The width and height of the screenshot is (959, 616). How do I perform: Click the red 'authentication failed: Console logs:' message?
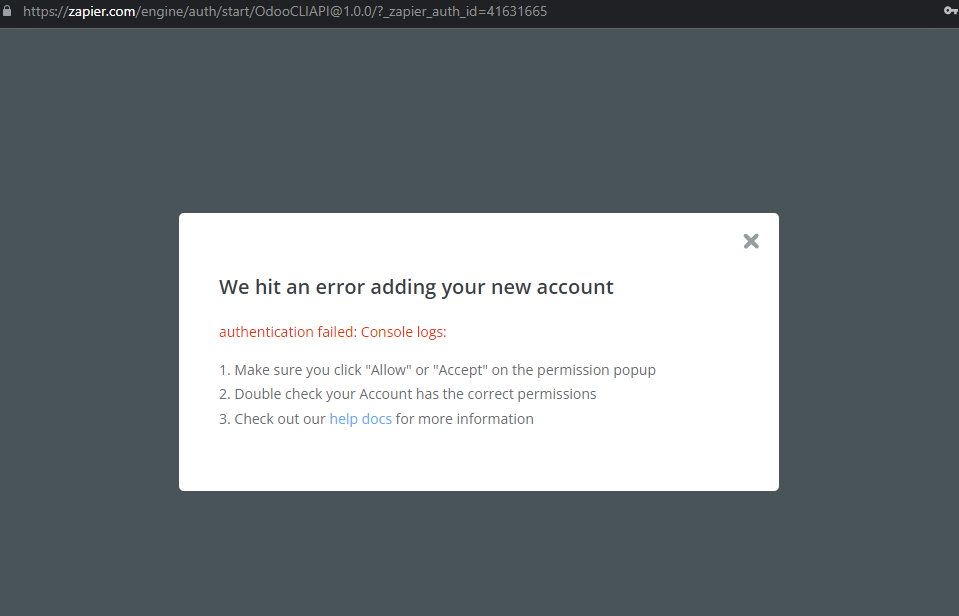tap(333, 332)
